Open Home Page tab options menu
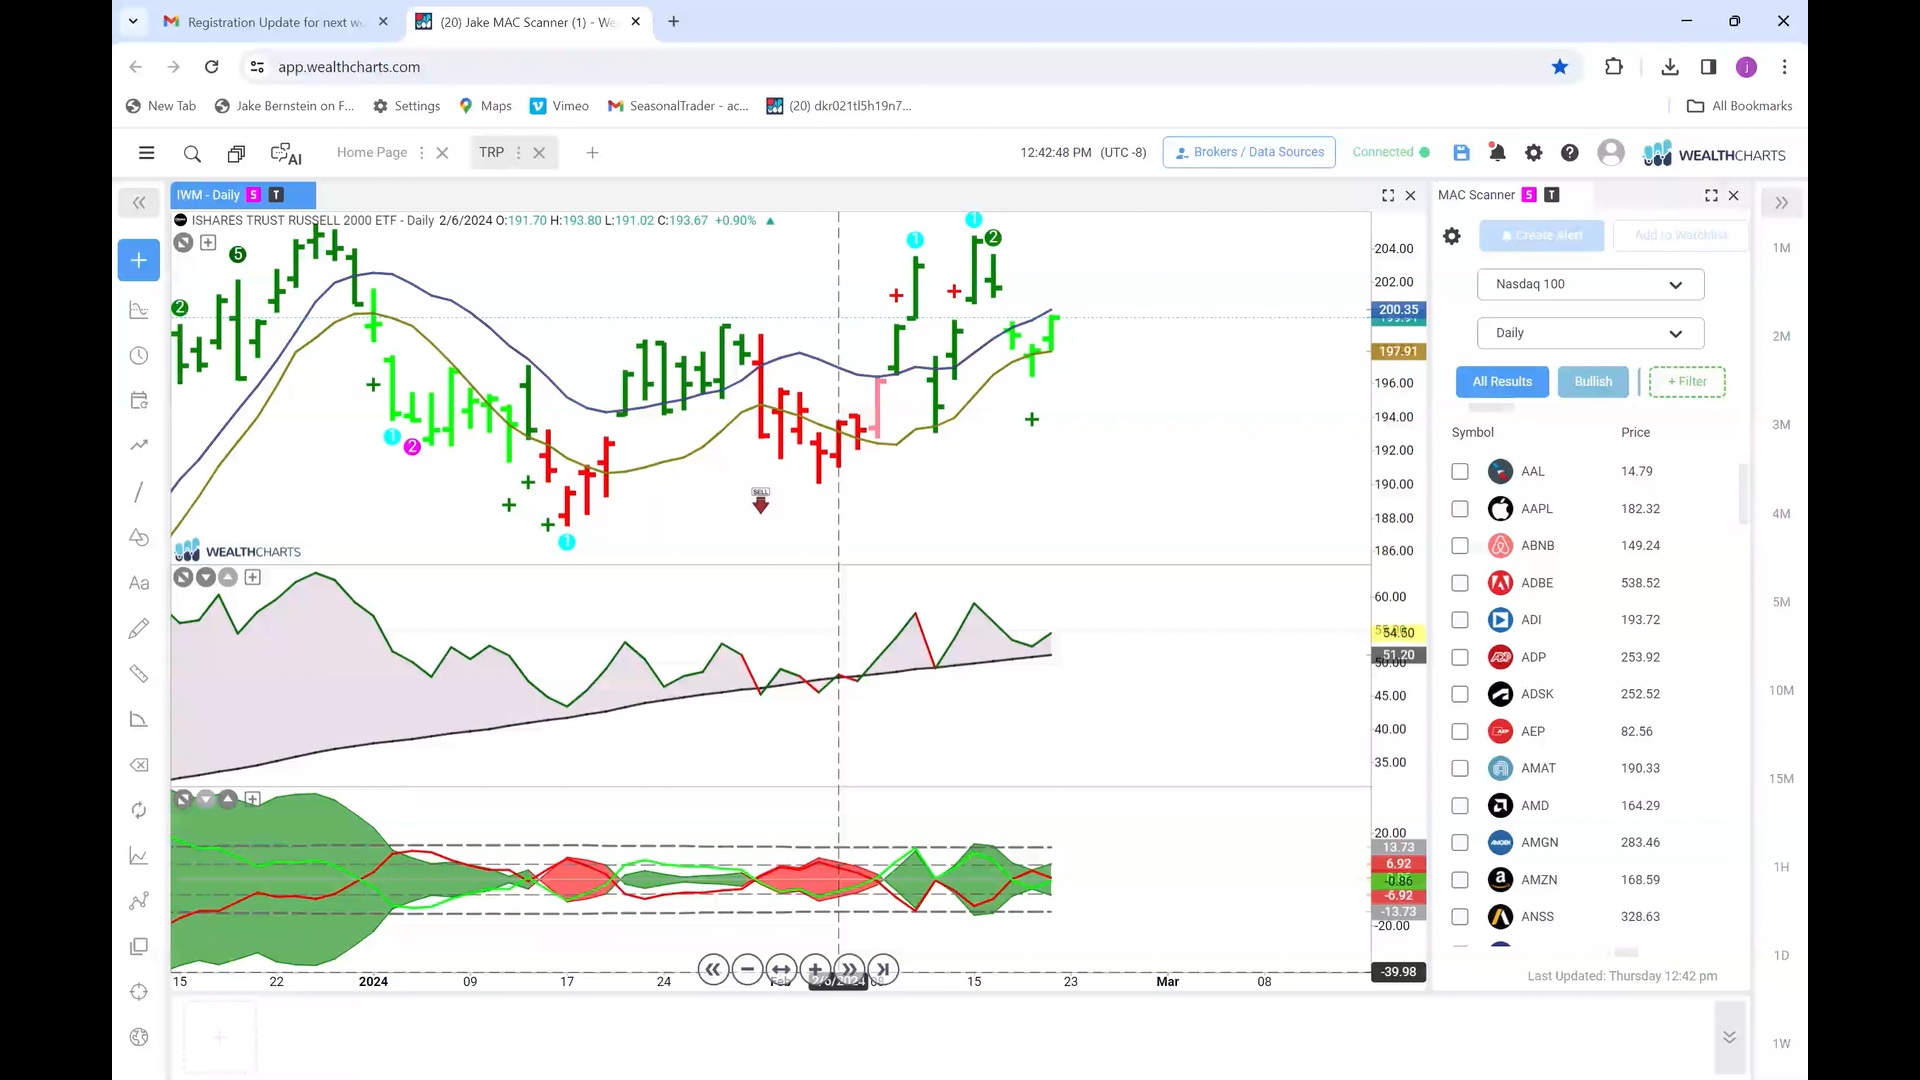This screenshot has width=1920, height=1080. coord(421,153)
